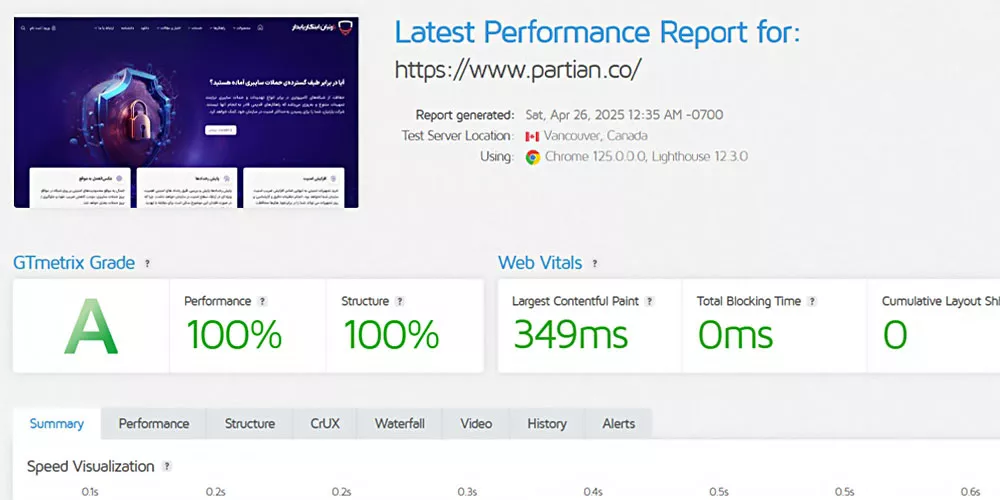1000x500 pixels.
Task: Click the green A grade letter
Action: [91, 327]
